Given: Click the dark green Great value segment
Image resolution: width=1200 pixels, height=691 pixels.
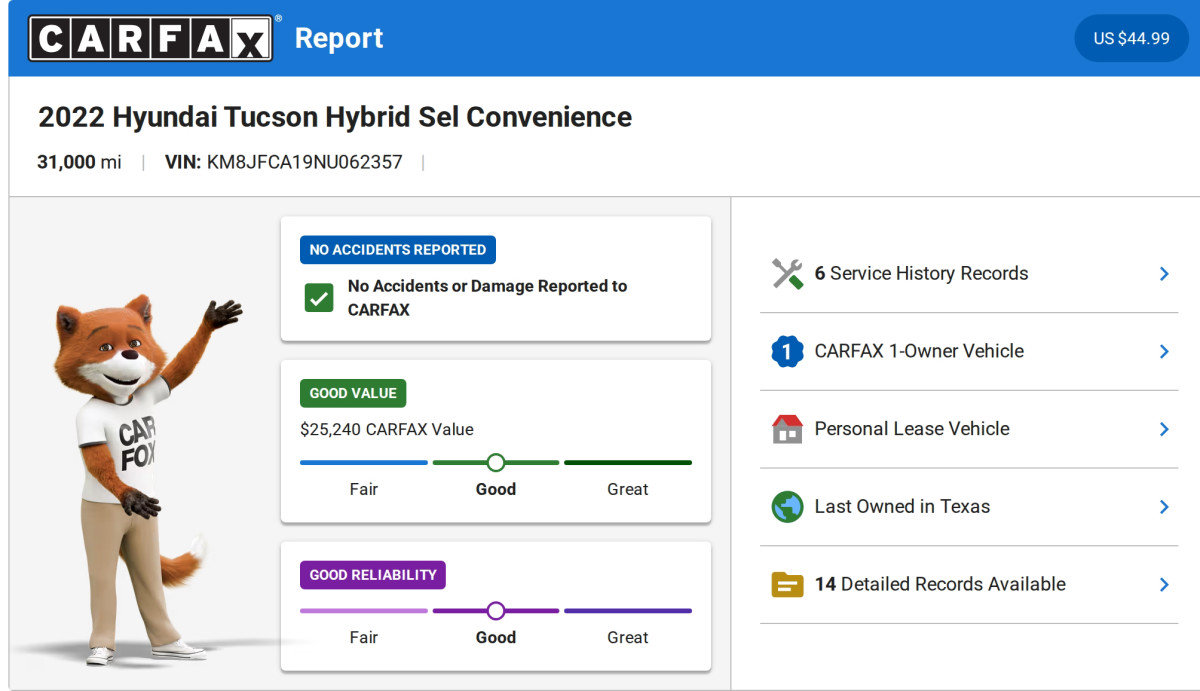Looking at the screenshot, I should tap(628, 463).
